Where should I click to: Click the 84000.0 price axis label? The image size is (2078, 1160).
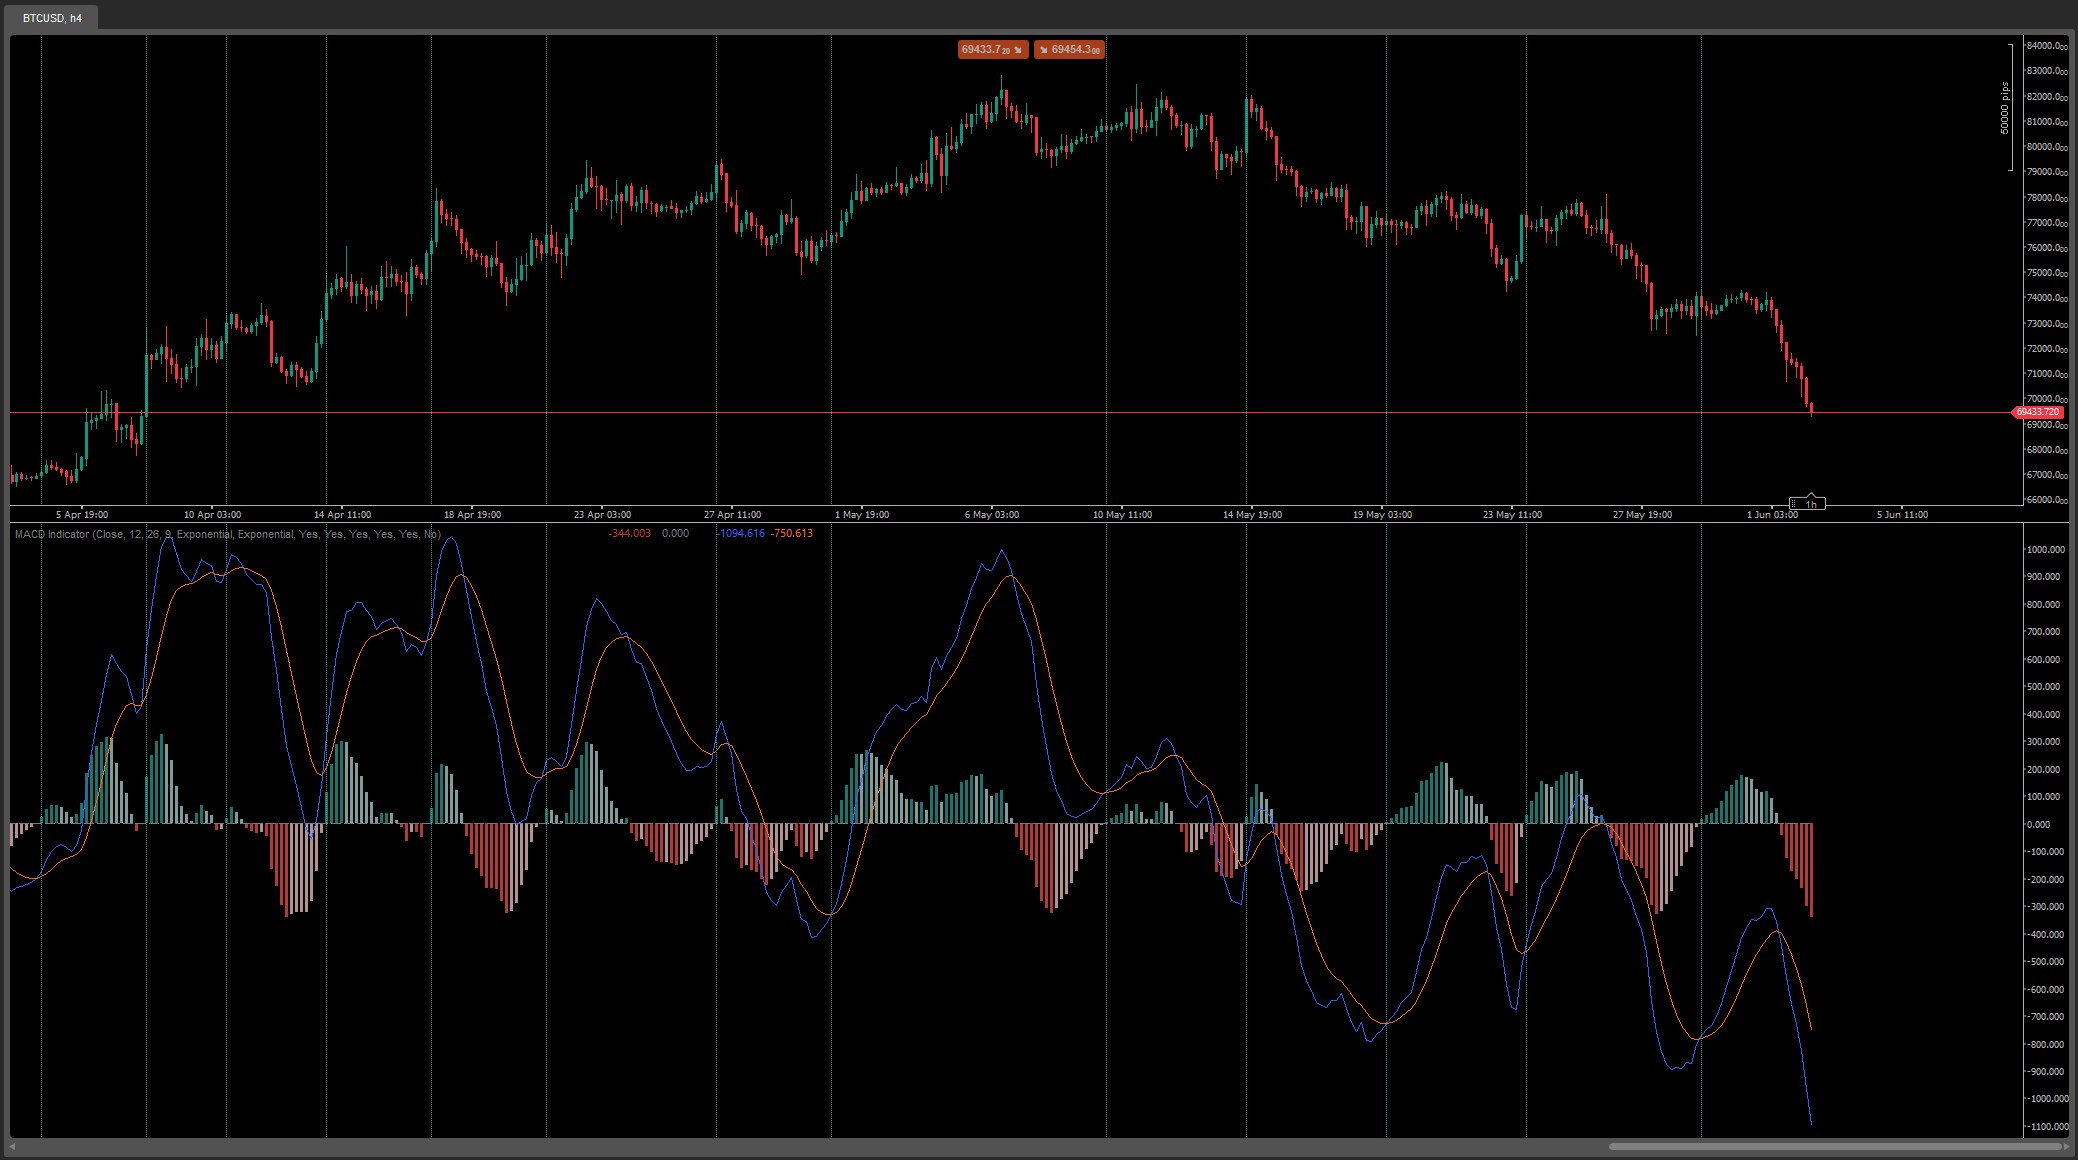pos(2046,46)
